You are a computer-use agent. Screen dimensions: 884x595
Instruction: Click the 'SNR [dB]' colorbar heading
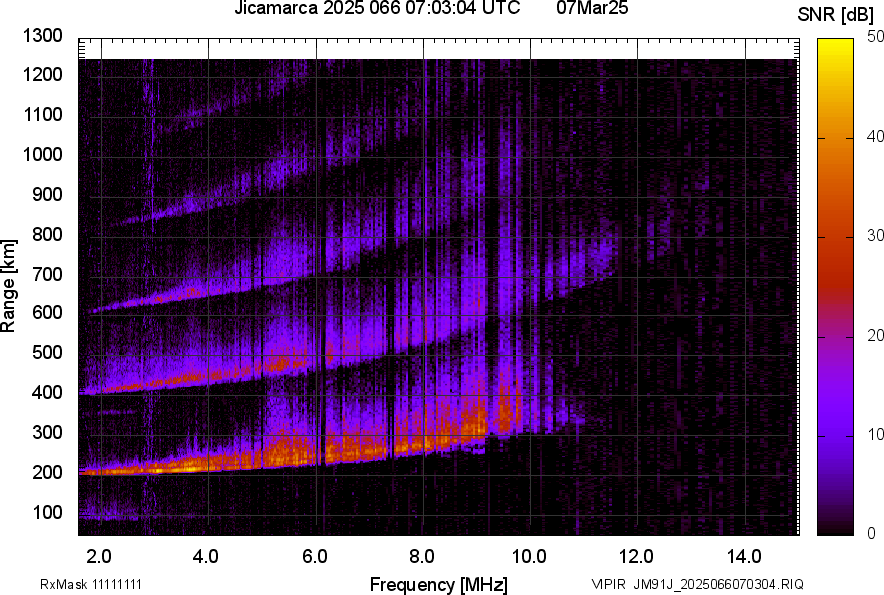[836, 15]
